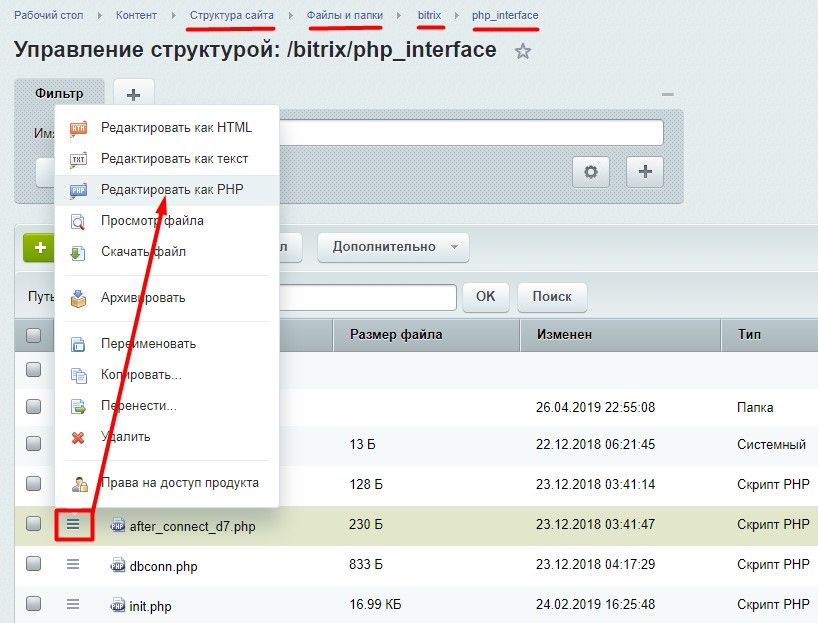The image size is (818, 623).
Task: Click the hamburger menu icon for after_connect_d7.php
Action: tap(73, 524)
